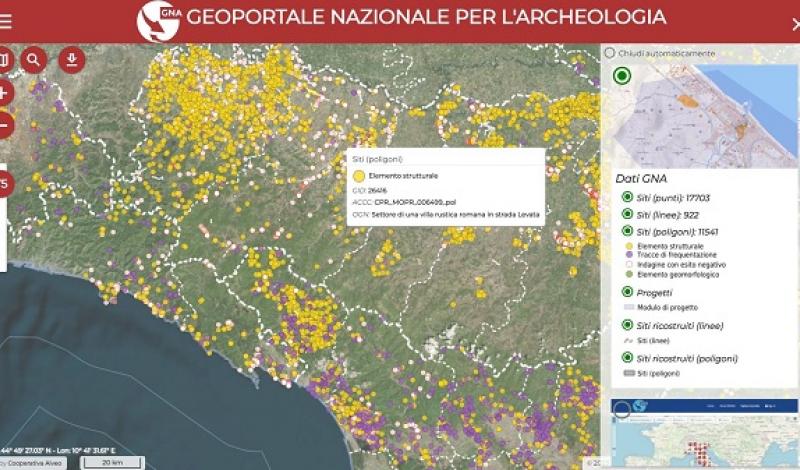Toggle Siti ricostruiti (poligoni) layer
The width and height of the screenshot is (800, 470).
[627, 358]
